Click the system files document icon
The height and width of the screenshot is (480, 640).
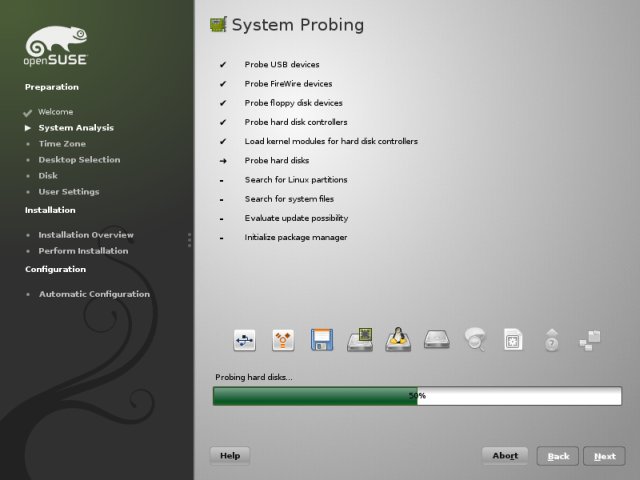513,339
